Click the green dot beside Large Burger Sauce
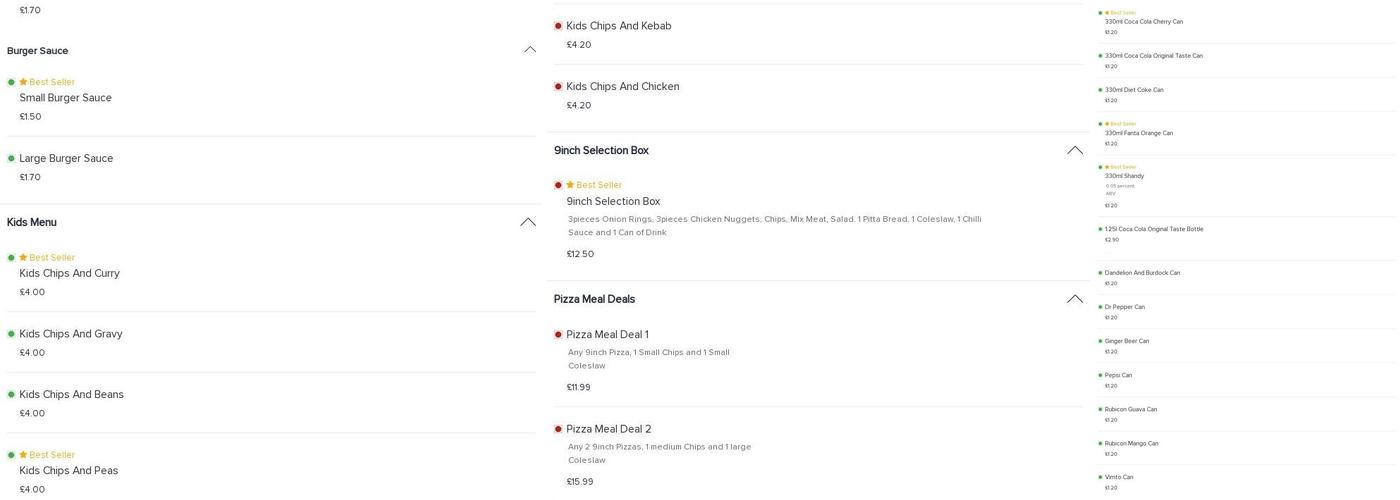The height and width of the screenshot is (500, 1400). [11, 159]
